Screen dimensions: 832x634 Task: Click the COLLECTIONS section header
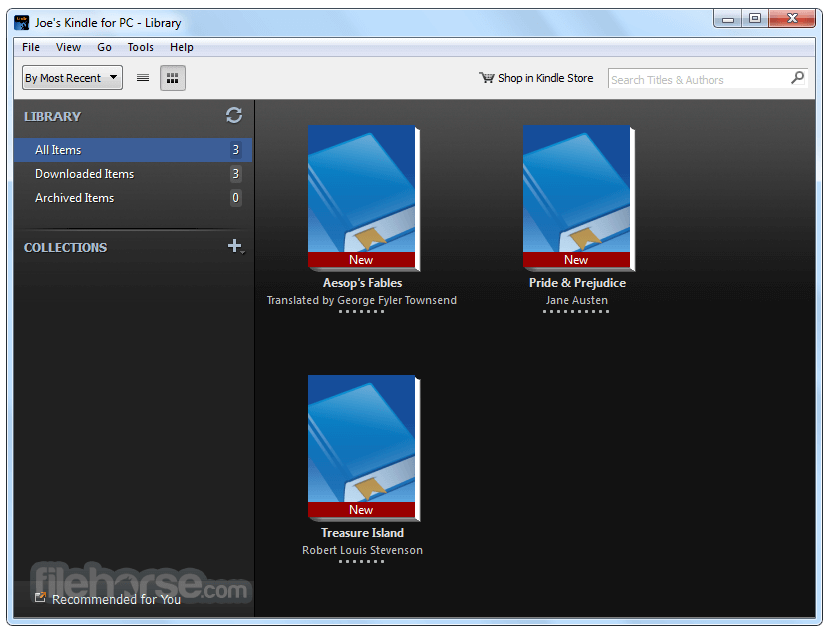click(65, 247)
